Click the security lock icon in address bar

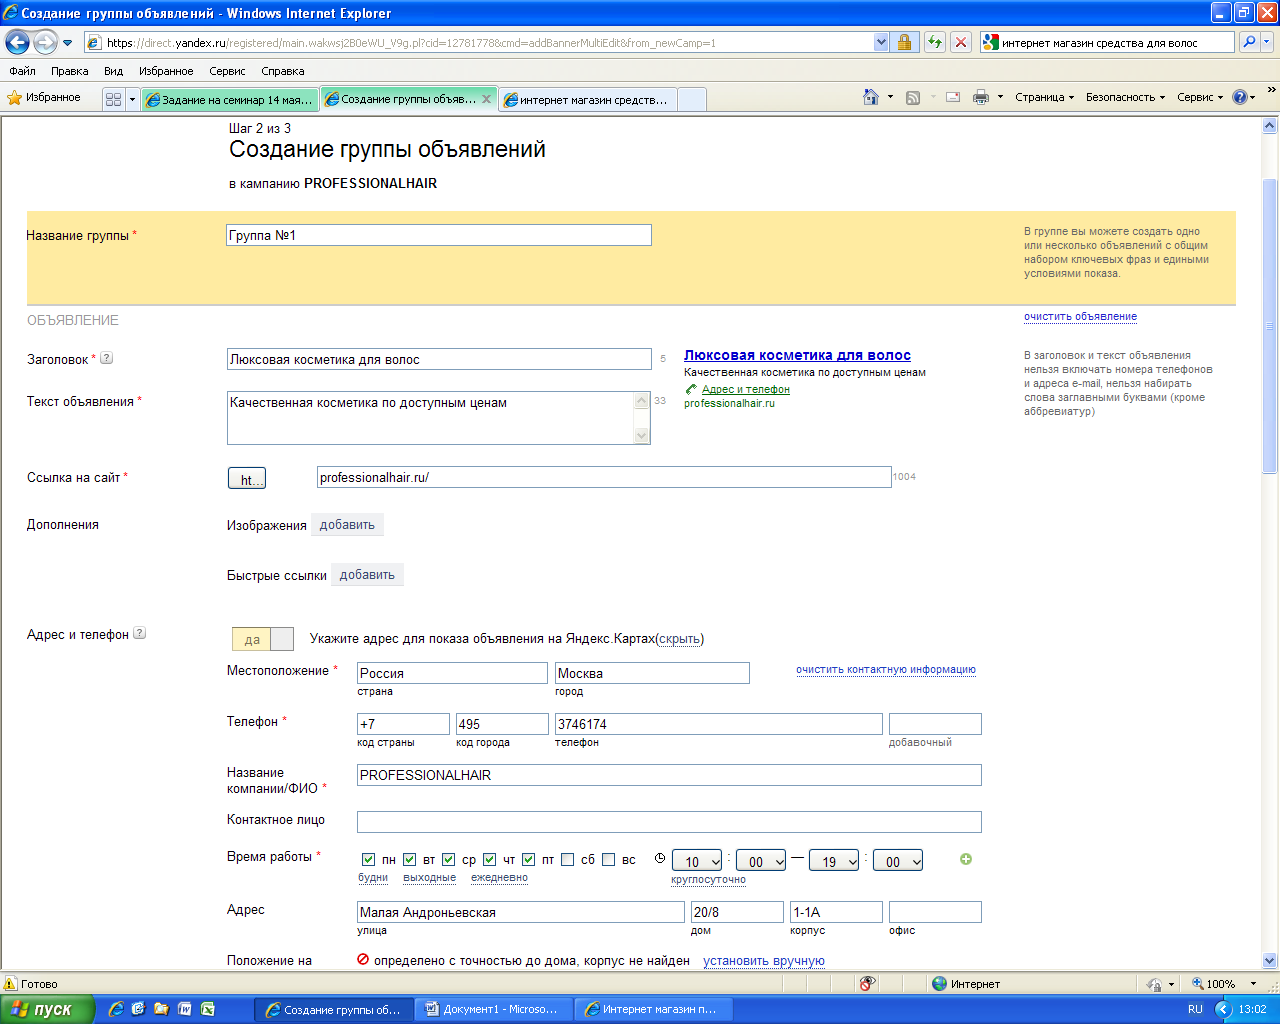tap(904, 42)
